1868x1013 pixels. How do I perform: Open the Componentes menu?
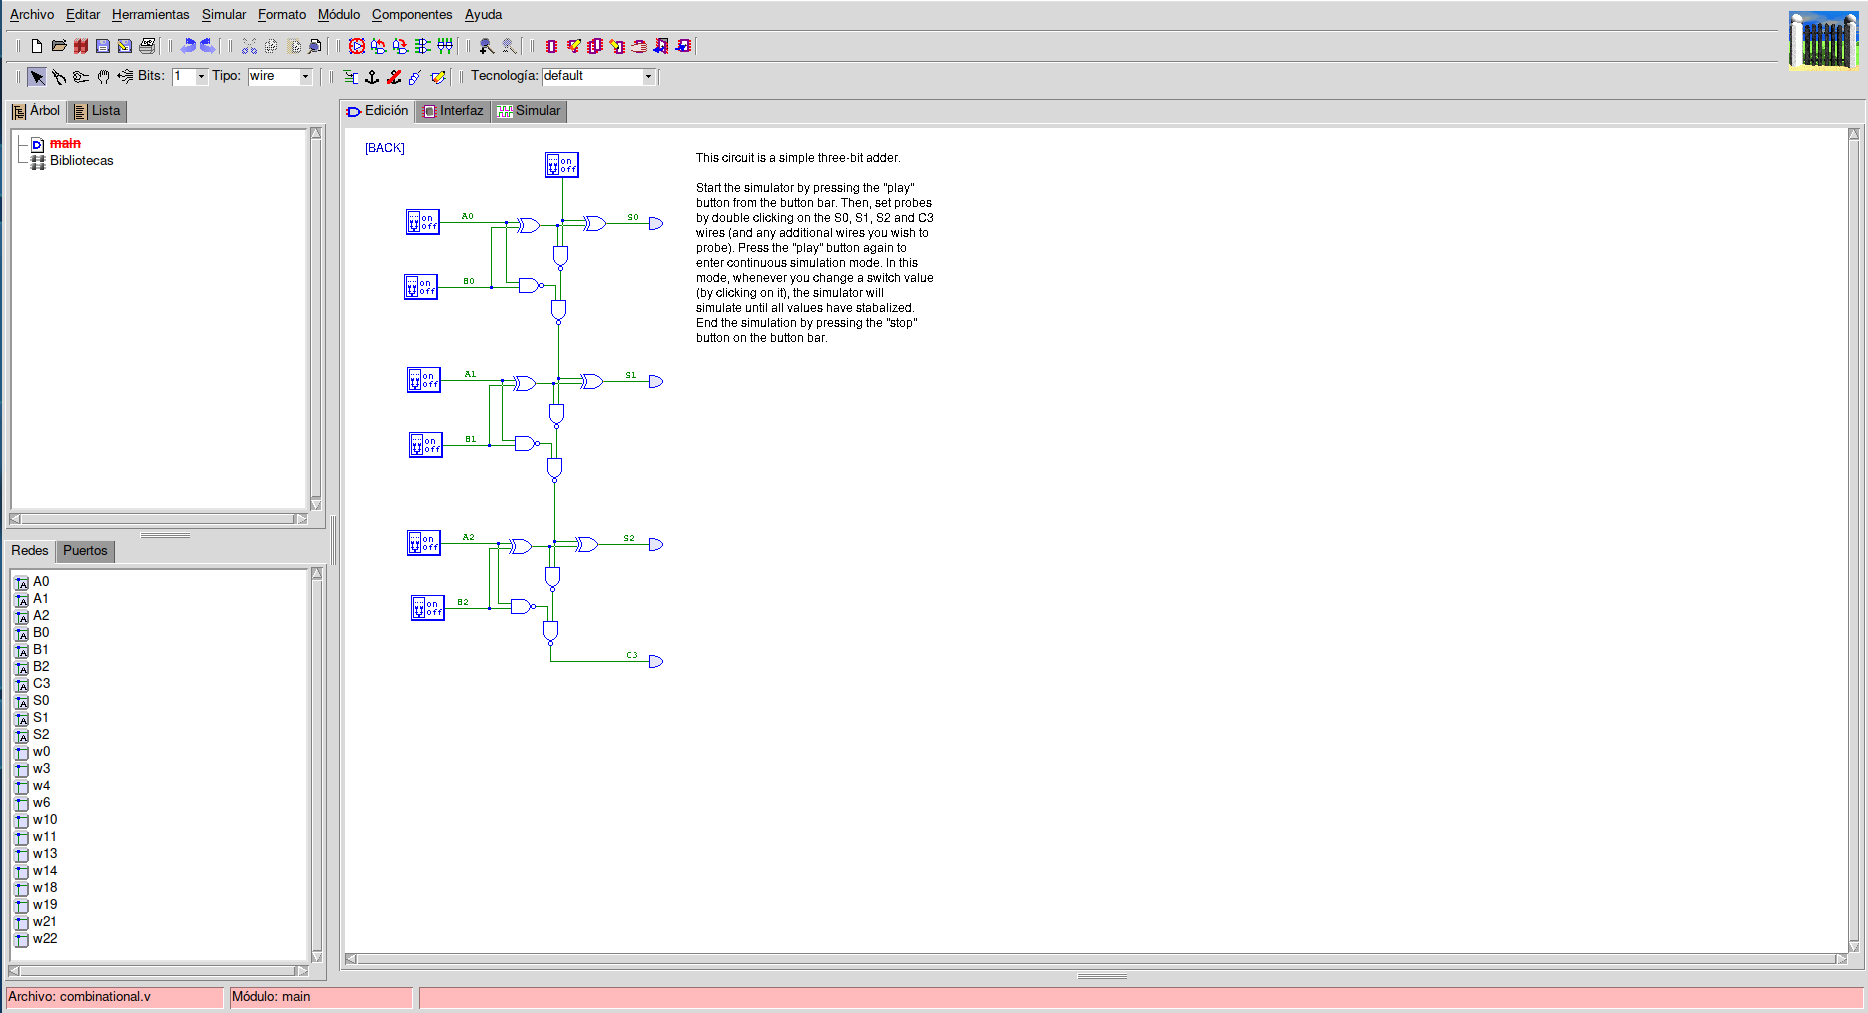point(411,15)
